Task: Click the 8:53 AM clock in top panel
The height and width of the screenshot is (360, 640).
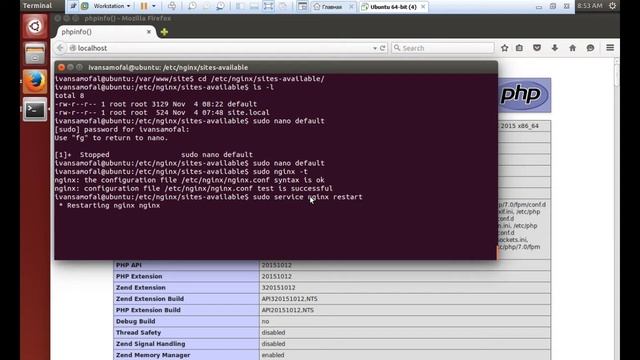Action: tap(590, 6)
